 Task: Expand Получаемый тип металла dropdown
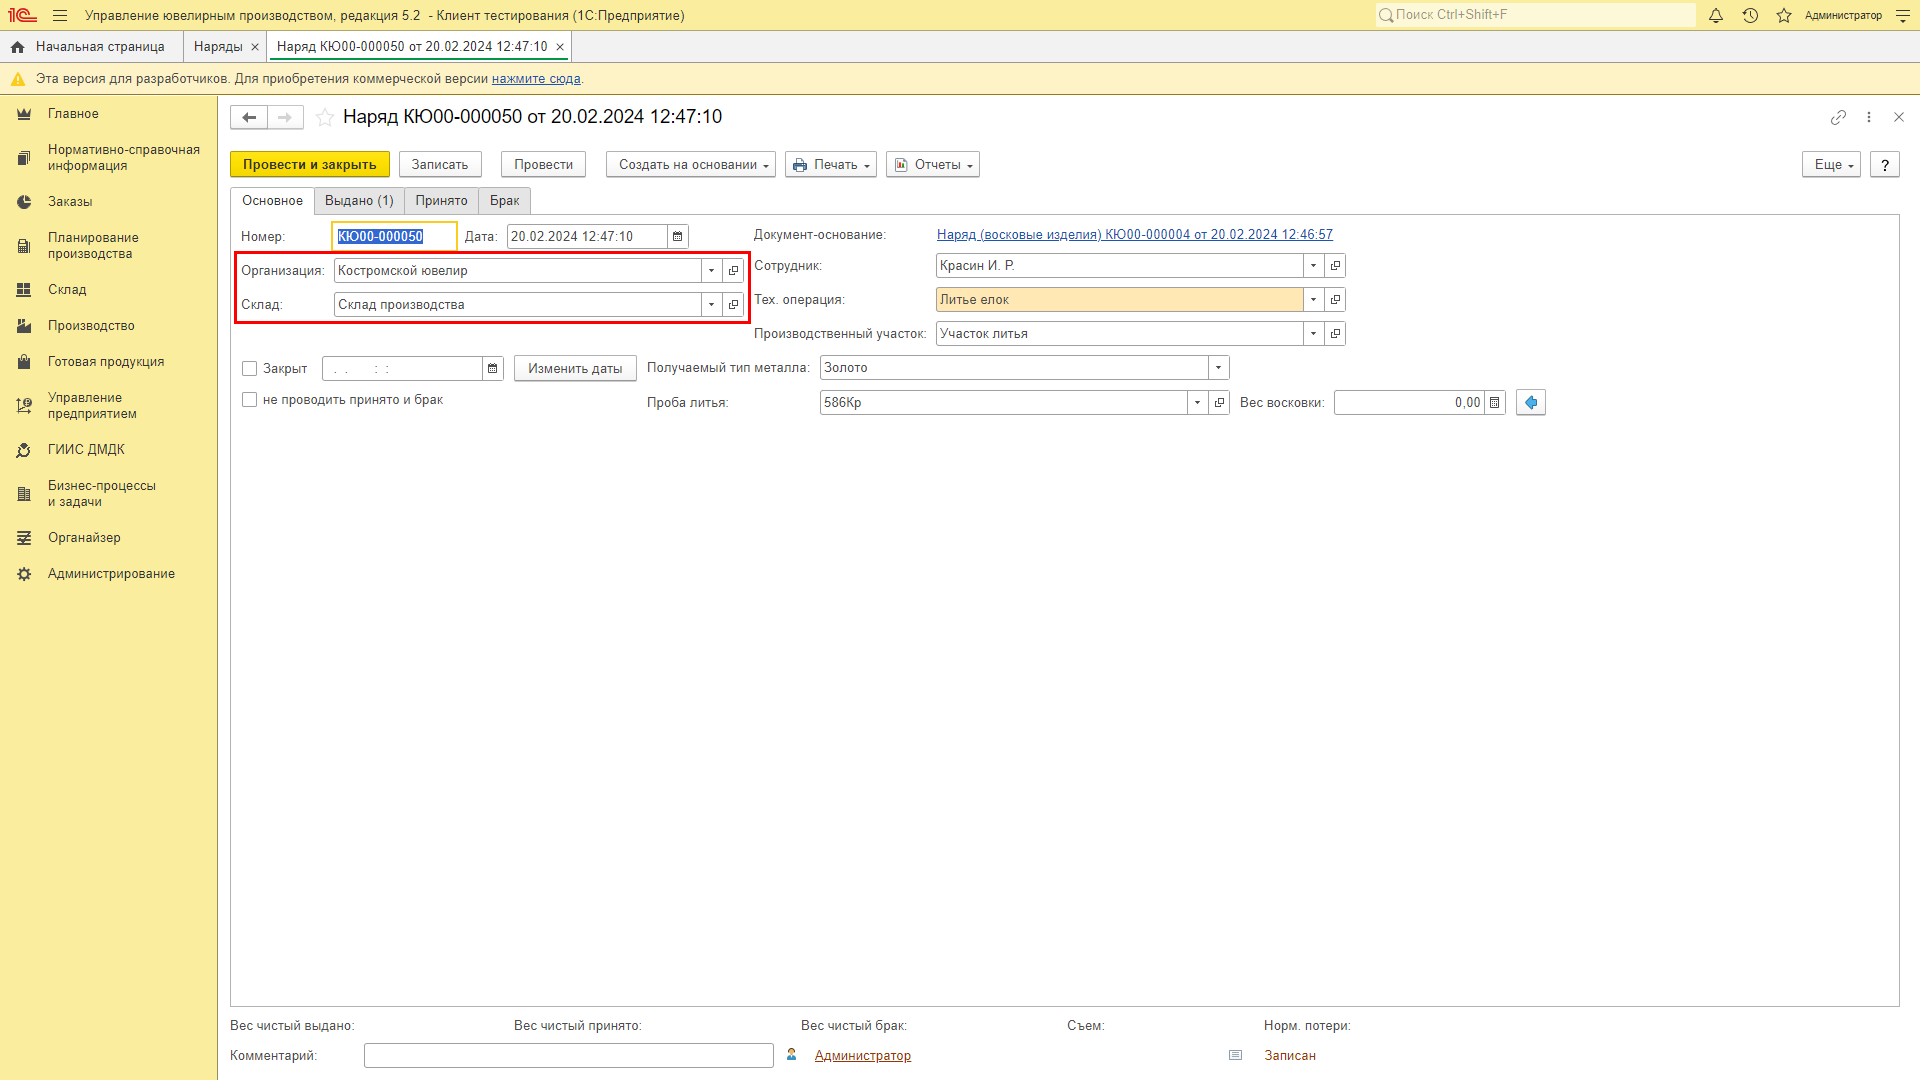[1219, 368]
